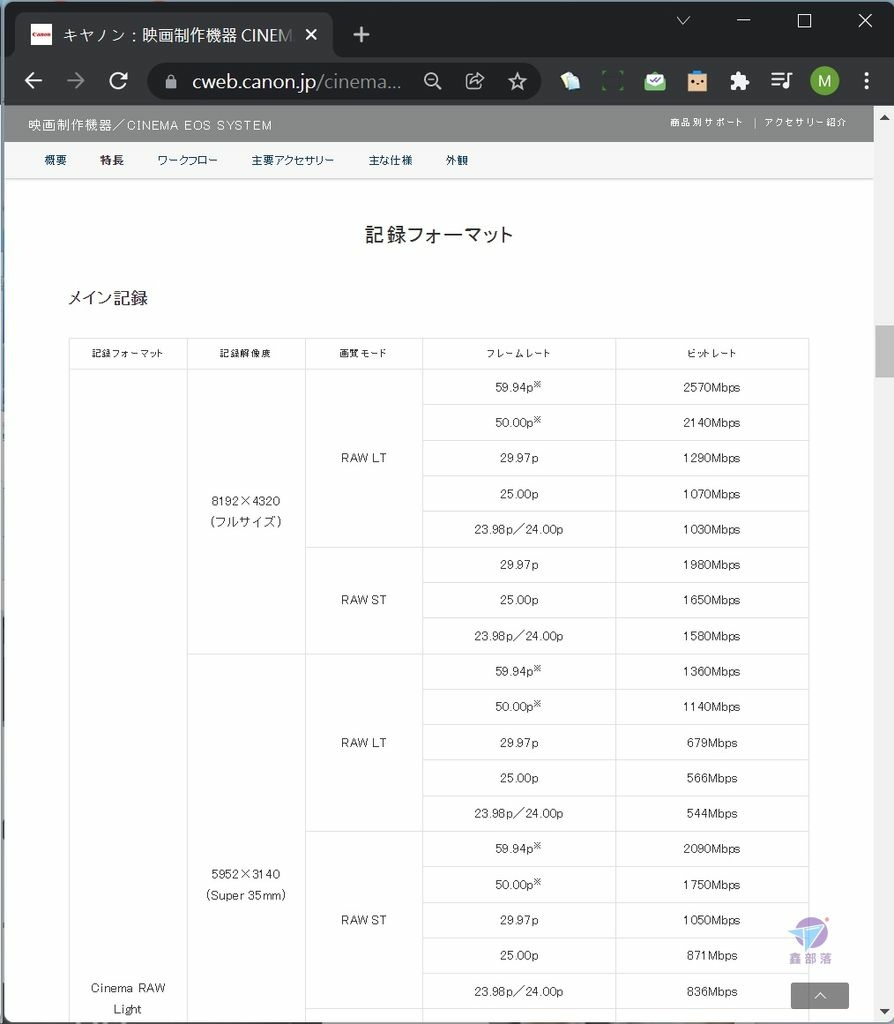Open the paper-sheets extension icon

pos(570,81)
